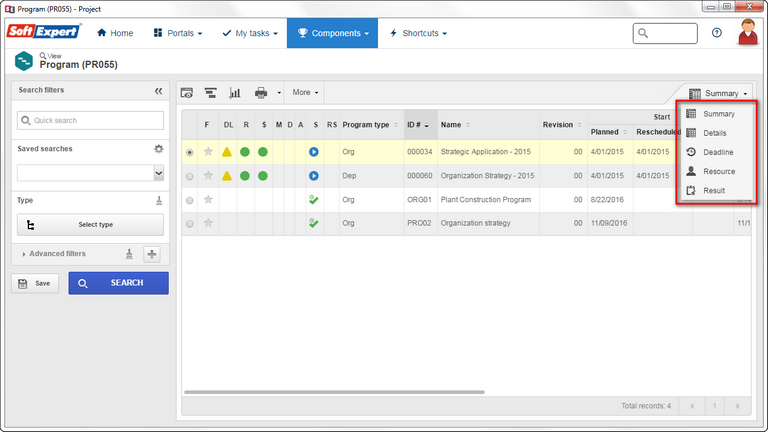Open the Components dropdown
Image resolution: width=768 pixels, height=432 pixels.
[x=333, y=33]
